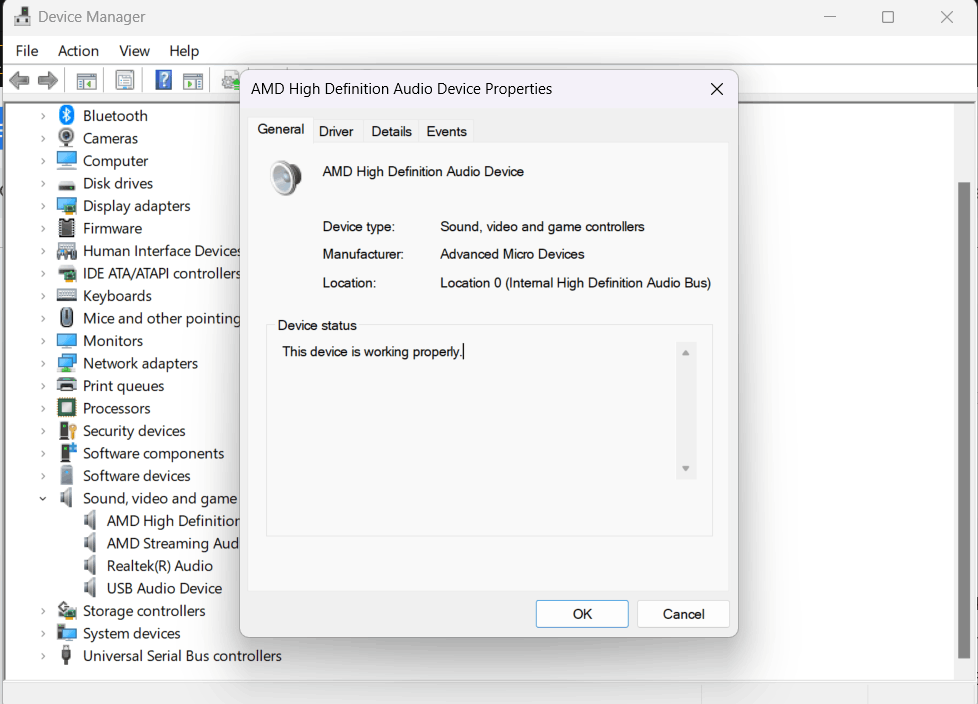Click the Disk drives icon
The height and width of the screenshot is (704, 978).
coord(66,185)
